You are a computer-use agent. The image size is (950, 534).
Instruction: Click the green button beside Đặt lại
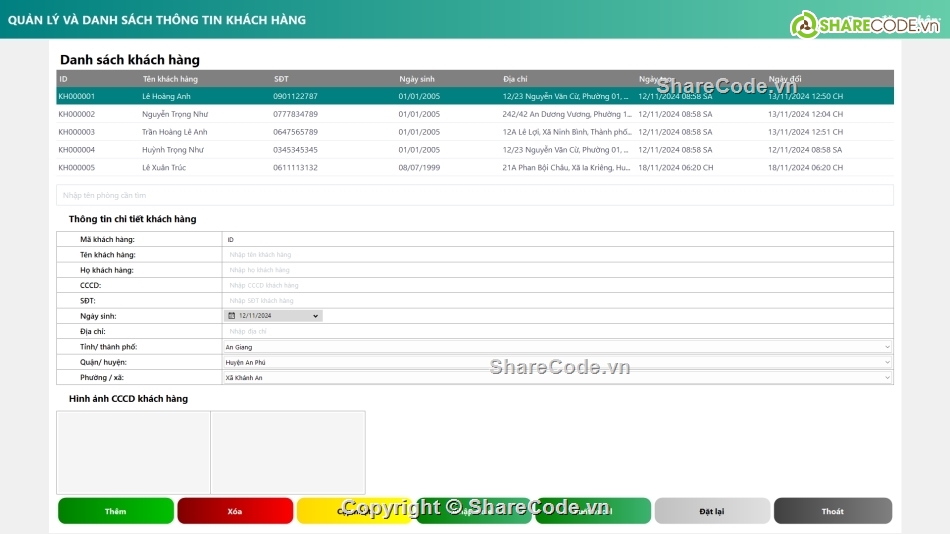[593, 511]
